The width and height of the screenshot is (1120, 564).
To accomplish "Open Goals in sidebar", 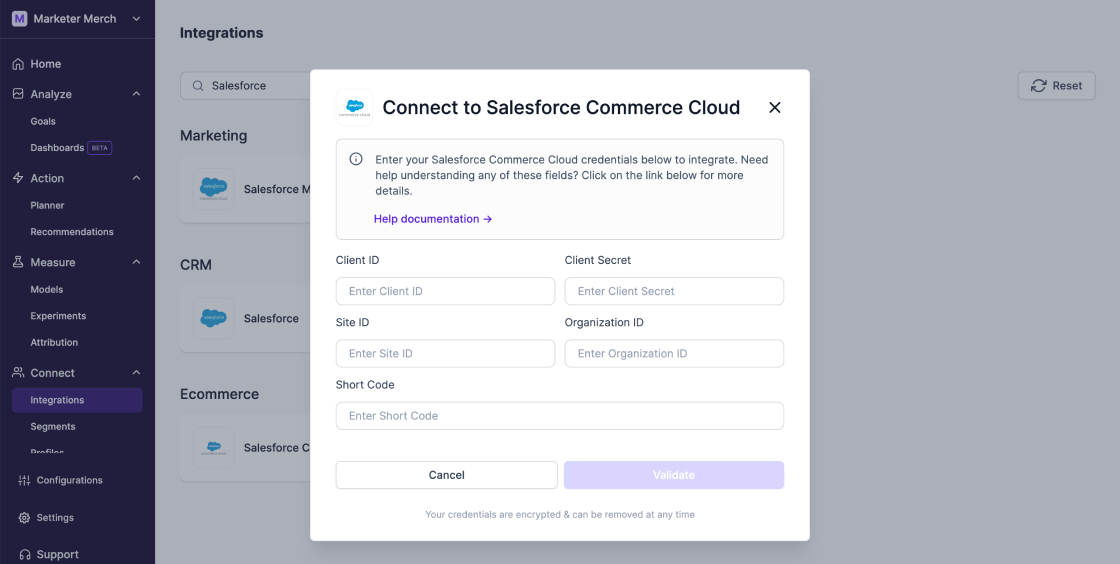I will coord(43,121).
